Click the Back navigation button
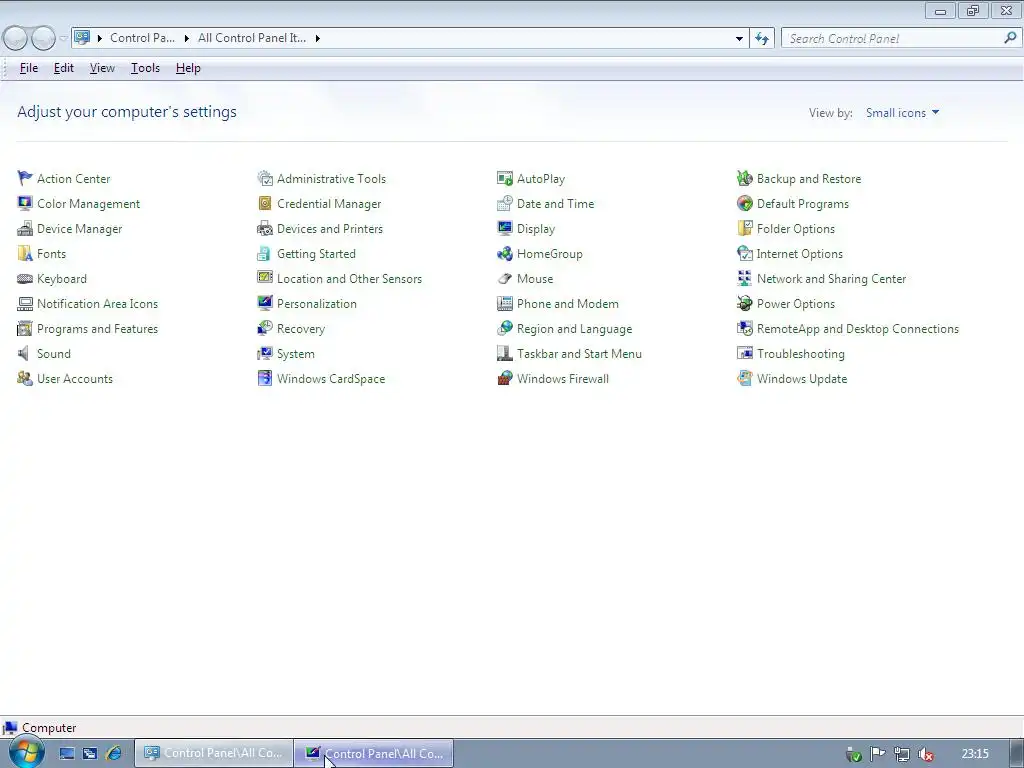This screenshot has height=768, width=1024. tap(15, 39)
